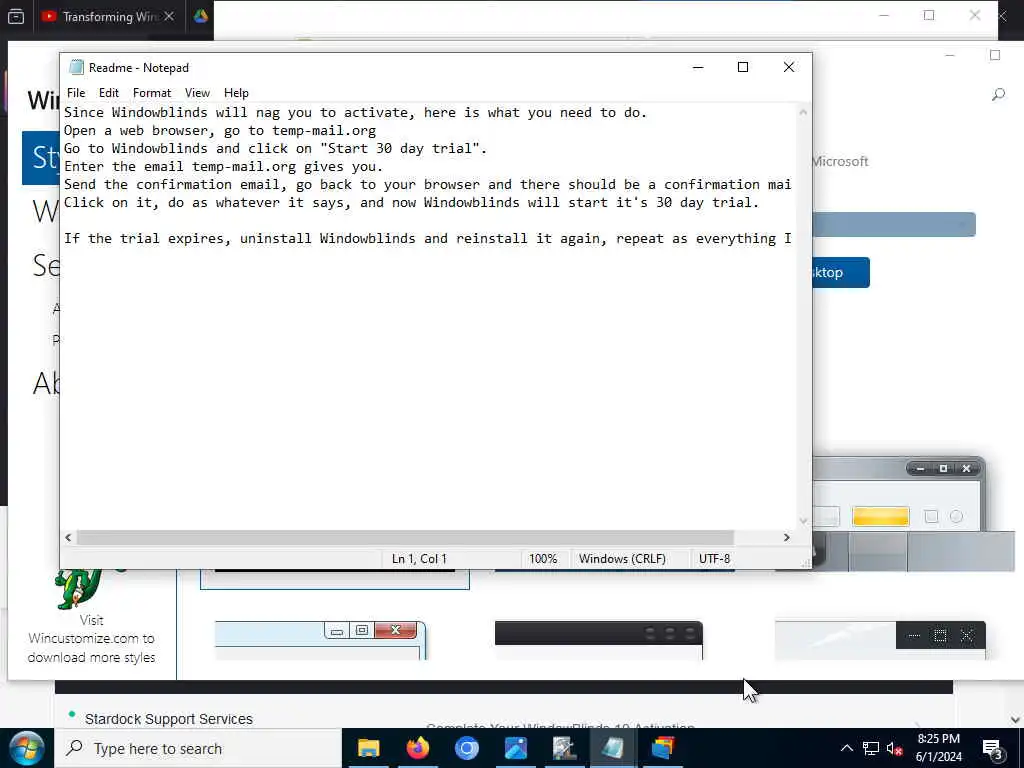Open Firefox from the taskbar
The width and height of the screenshot is (1024, 768).
(418, 748)
